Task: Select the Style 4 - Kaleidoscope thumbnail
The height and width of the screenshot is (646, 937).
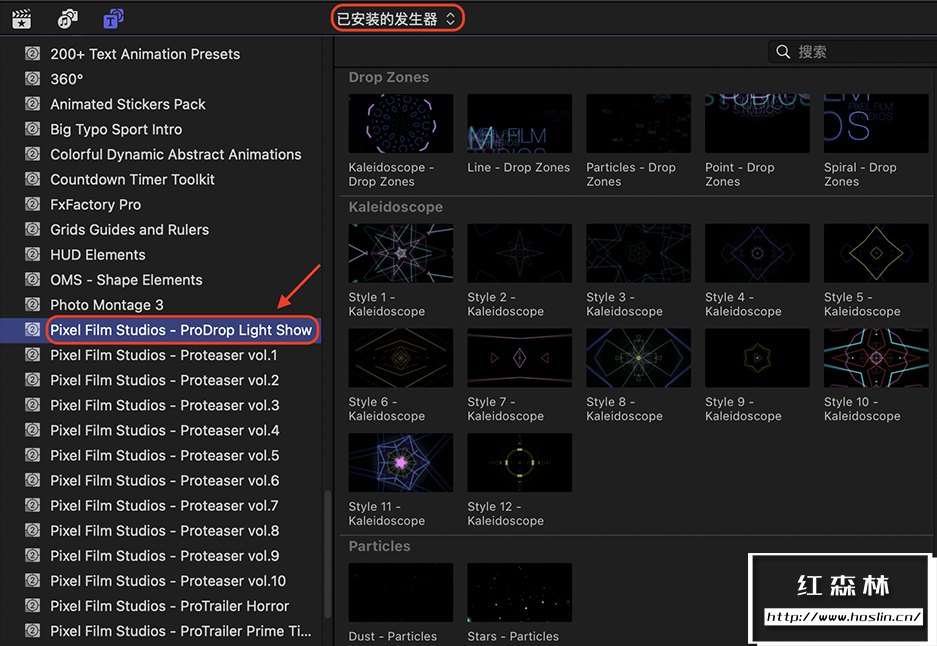Action: (x=757, y=253)
